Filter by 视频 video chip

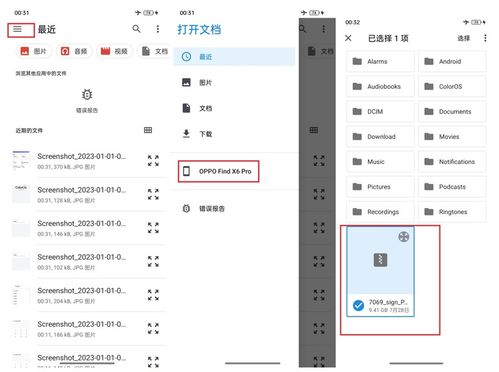click(x=114, y=51)
